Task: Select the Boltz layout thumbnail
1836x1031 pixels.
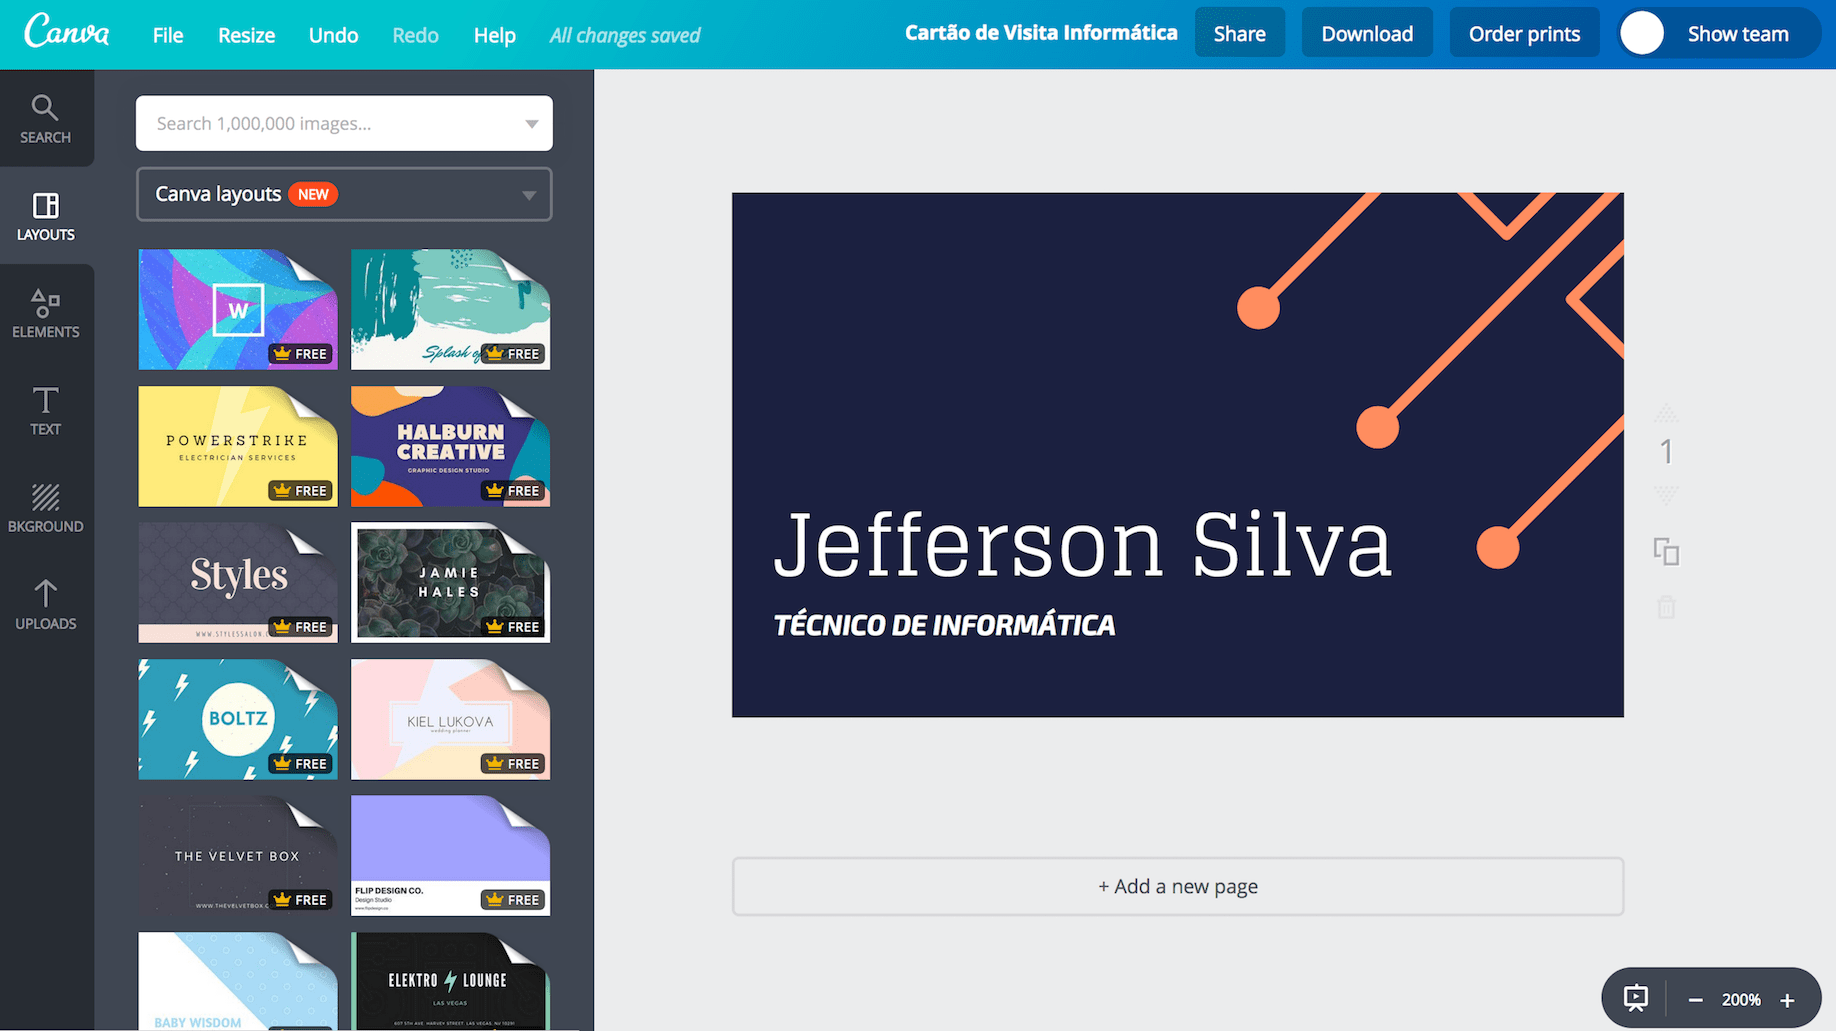Action: 238,719
